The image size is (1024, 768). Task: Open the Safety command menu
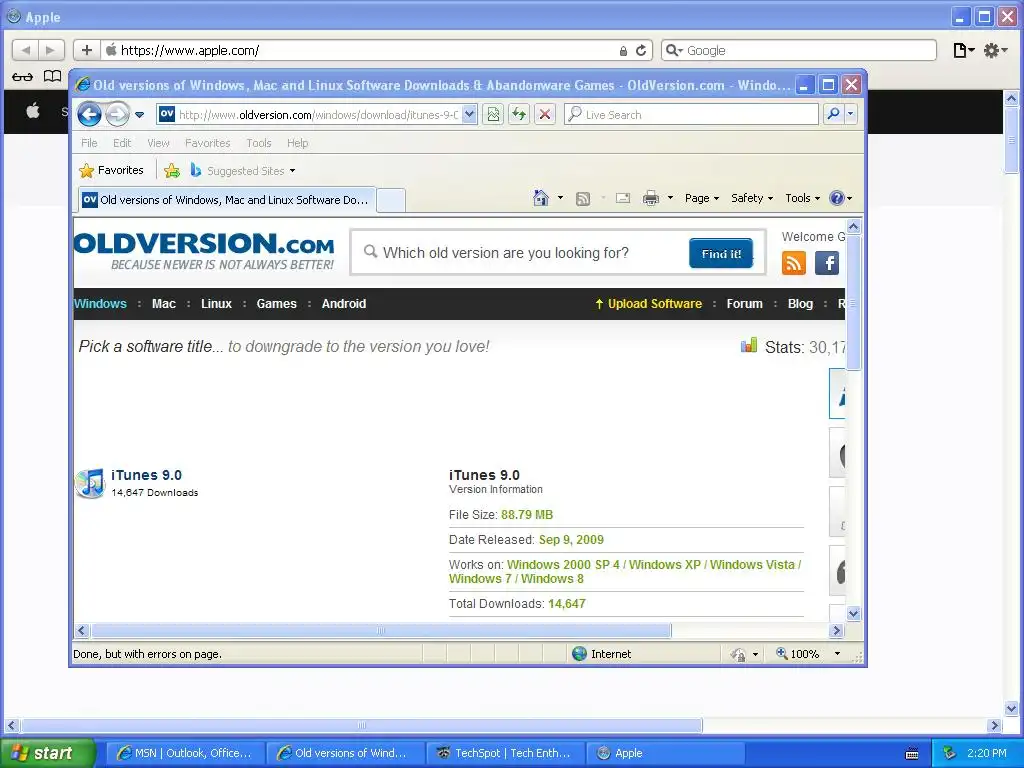pos(752,198)
